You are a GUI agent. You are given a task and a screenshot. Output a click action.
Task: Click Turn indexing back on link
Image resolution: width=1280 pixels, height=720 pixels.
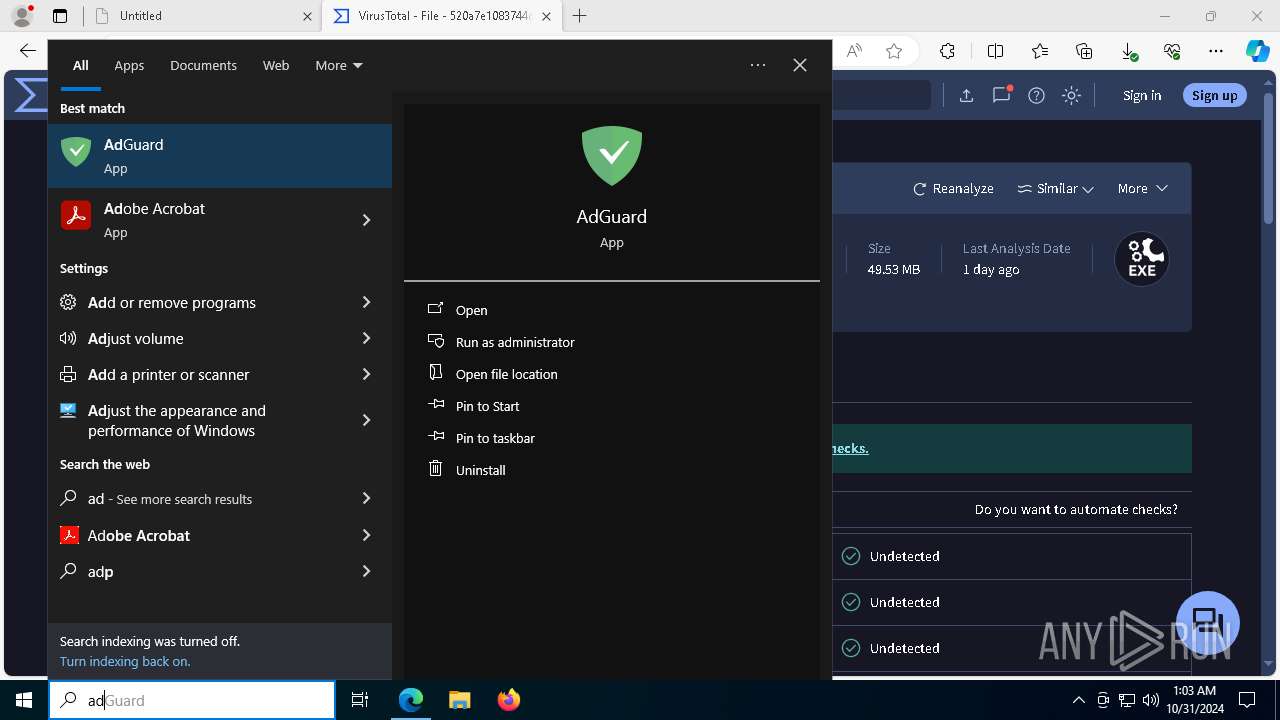coord(125,661)
